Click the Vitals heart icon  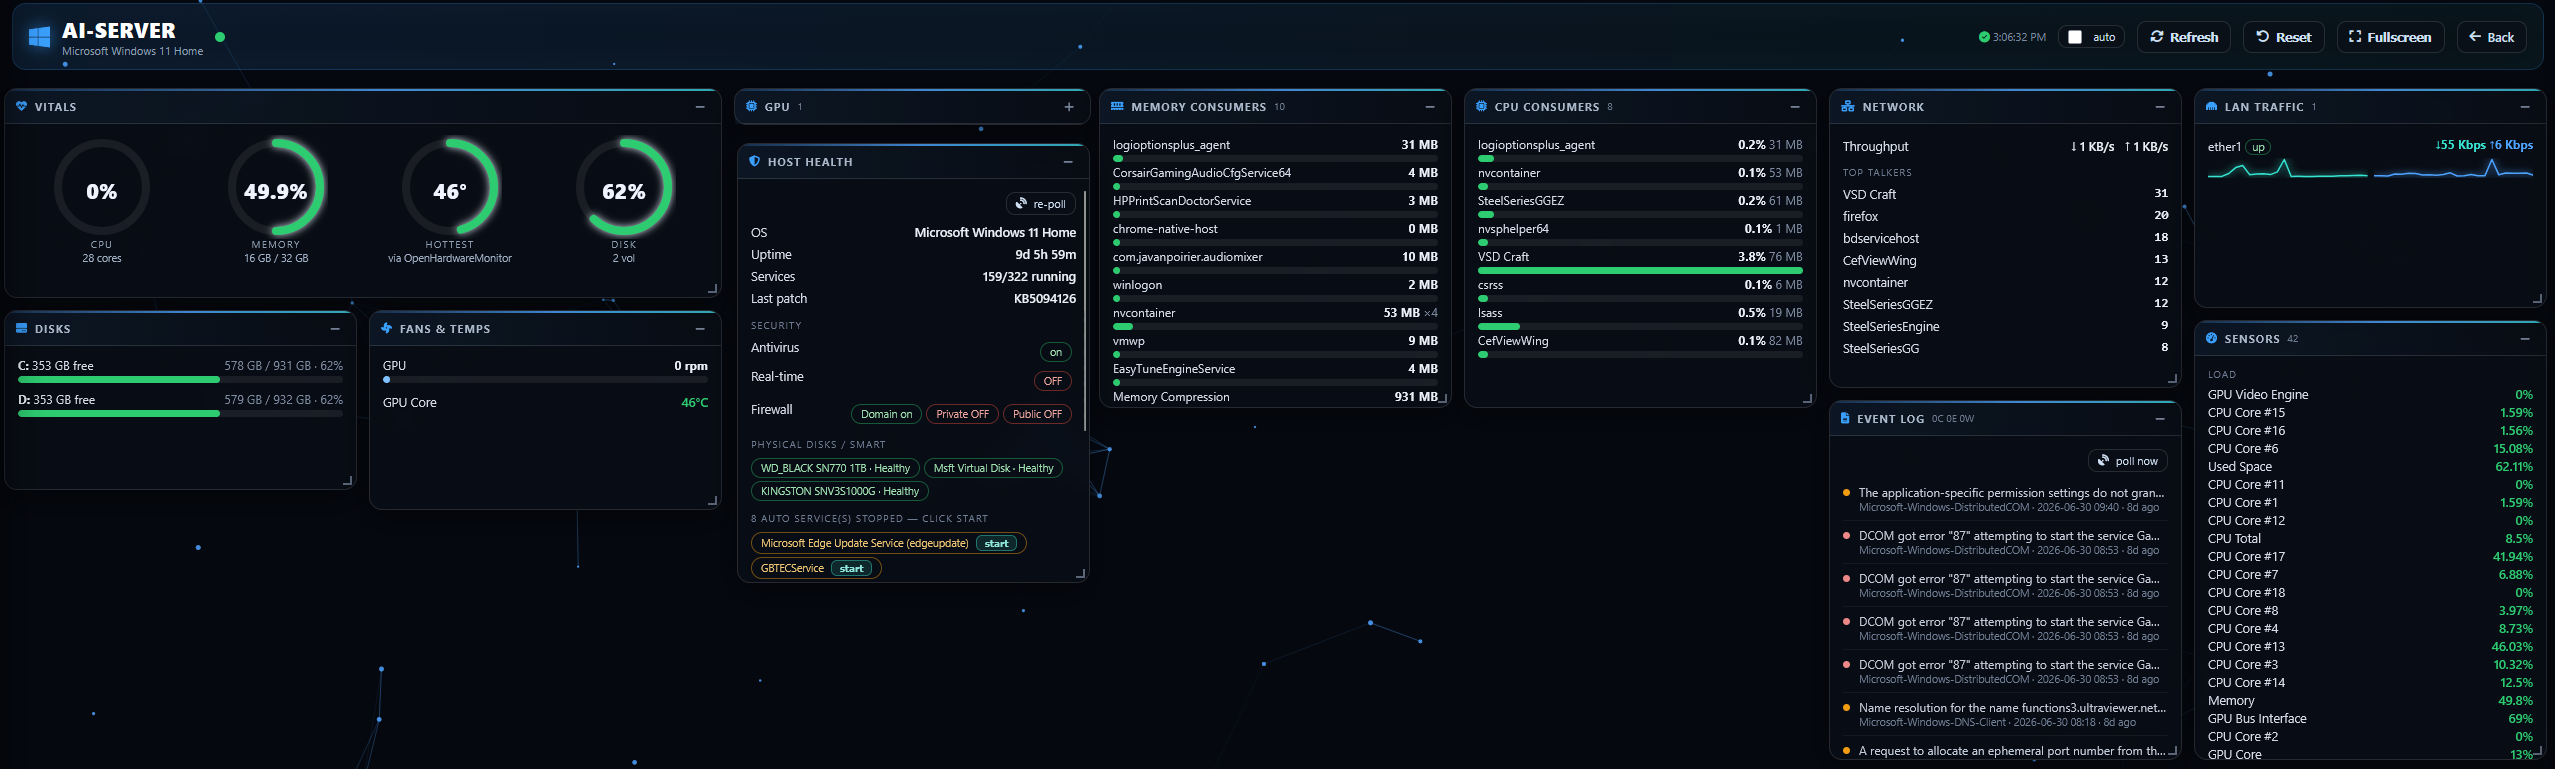click(x=22, y=106)
